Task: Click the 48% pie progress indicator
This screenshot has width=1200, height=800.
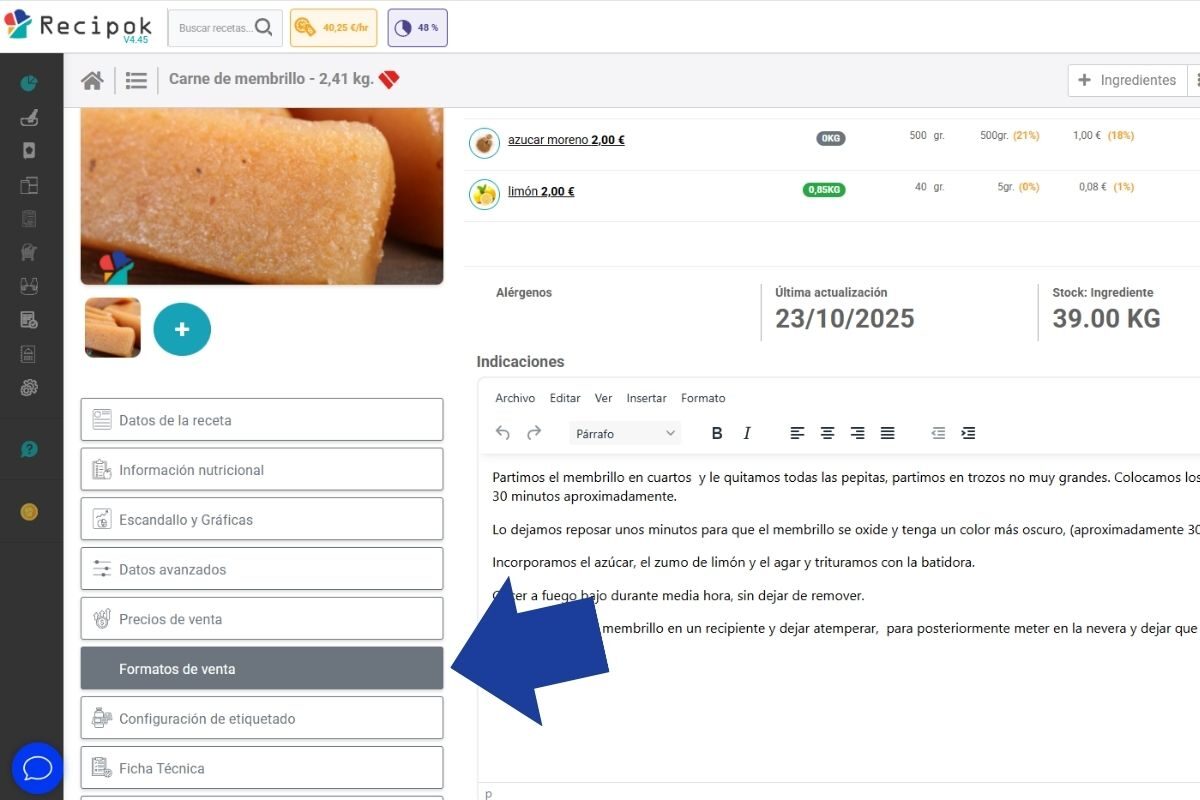Action: click(417, 28)
